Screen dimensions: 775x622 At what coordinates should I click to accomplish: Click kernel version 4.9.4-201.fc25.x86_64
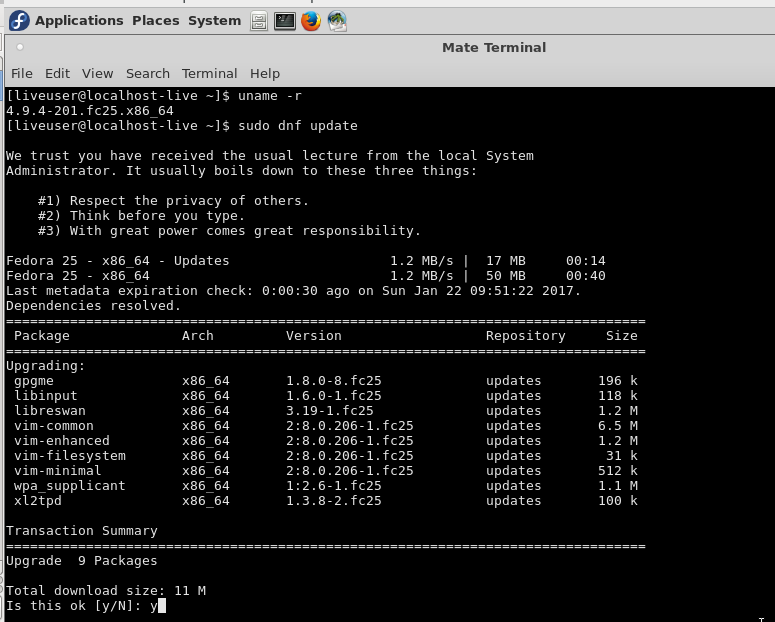point(90,111)
